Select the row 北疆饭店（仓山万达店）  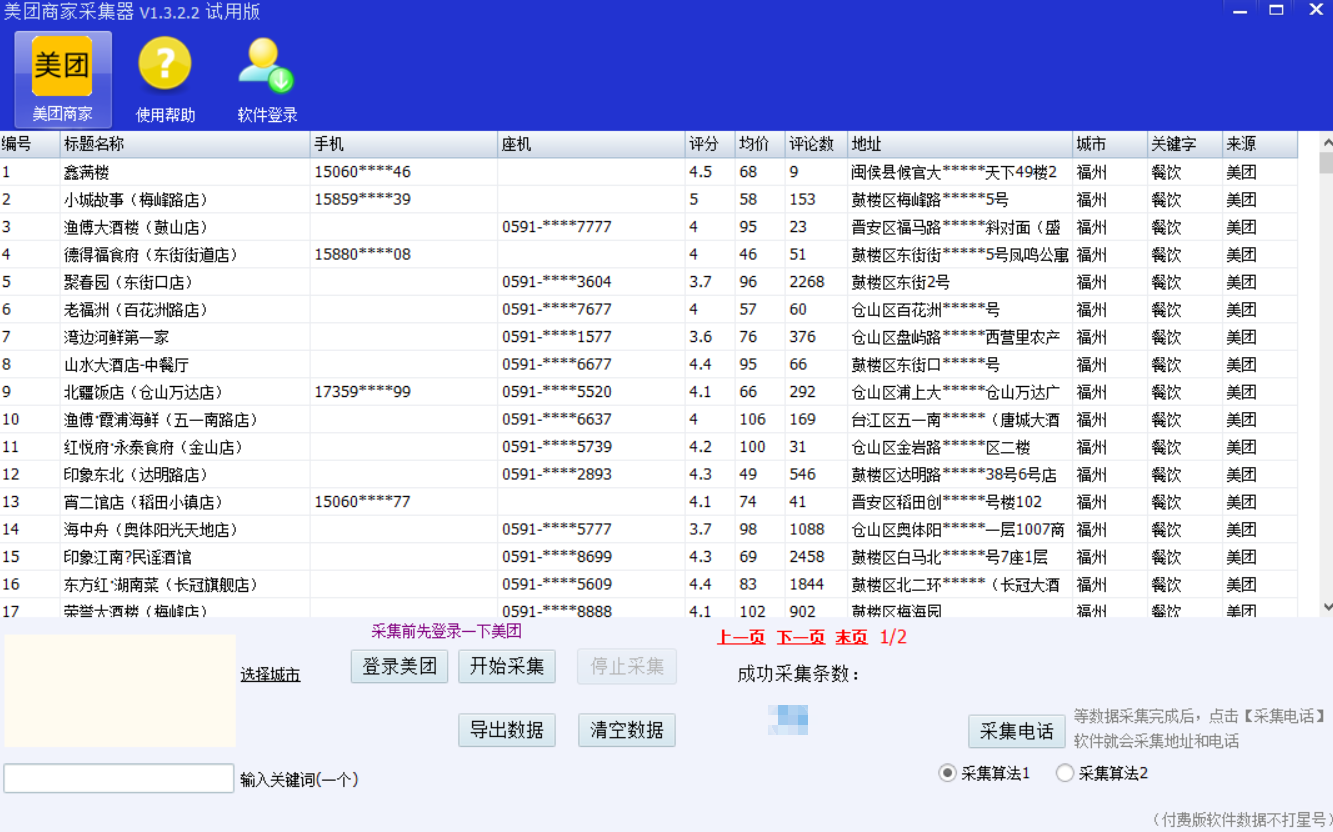pyautogui.click(x=649, y=392)
